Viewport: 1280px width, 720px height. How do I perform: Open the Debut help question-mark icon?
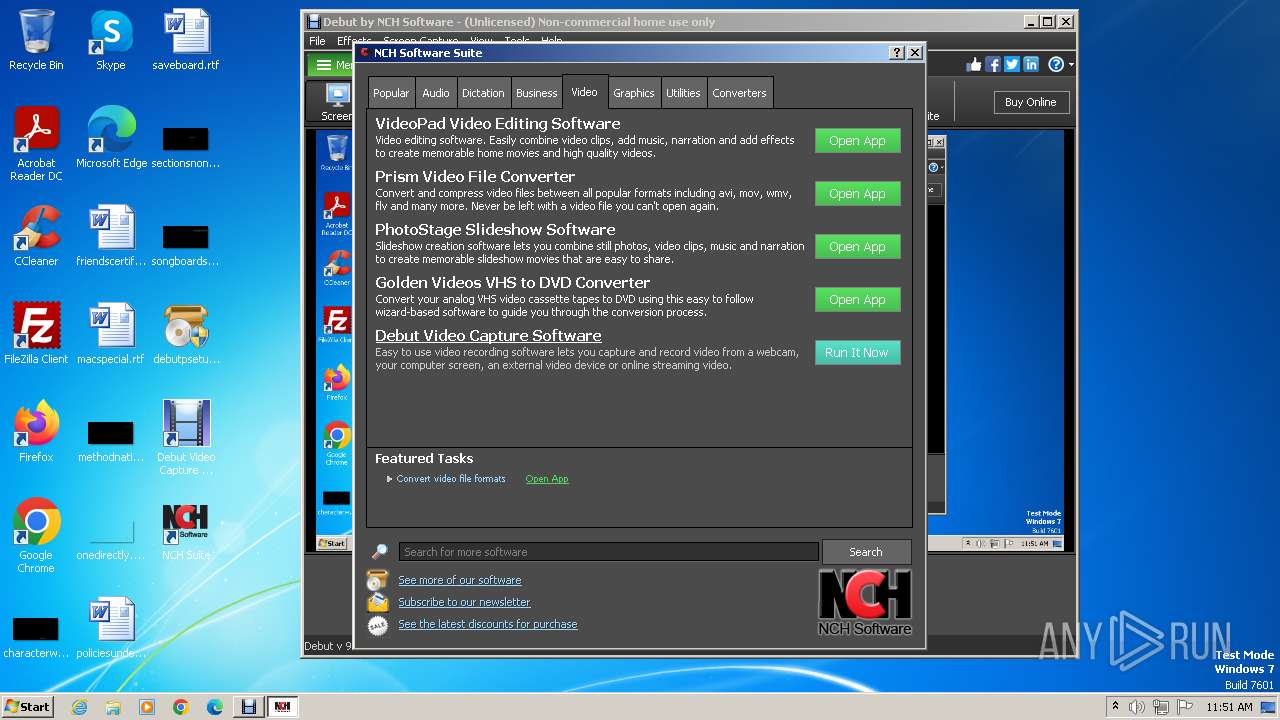click(x=1056, y=64)
